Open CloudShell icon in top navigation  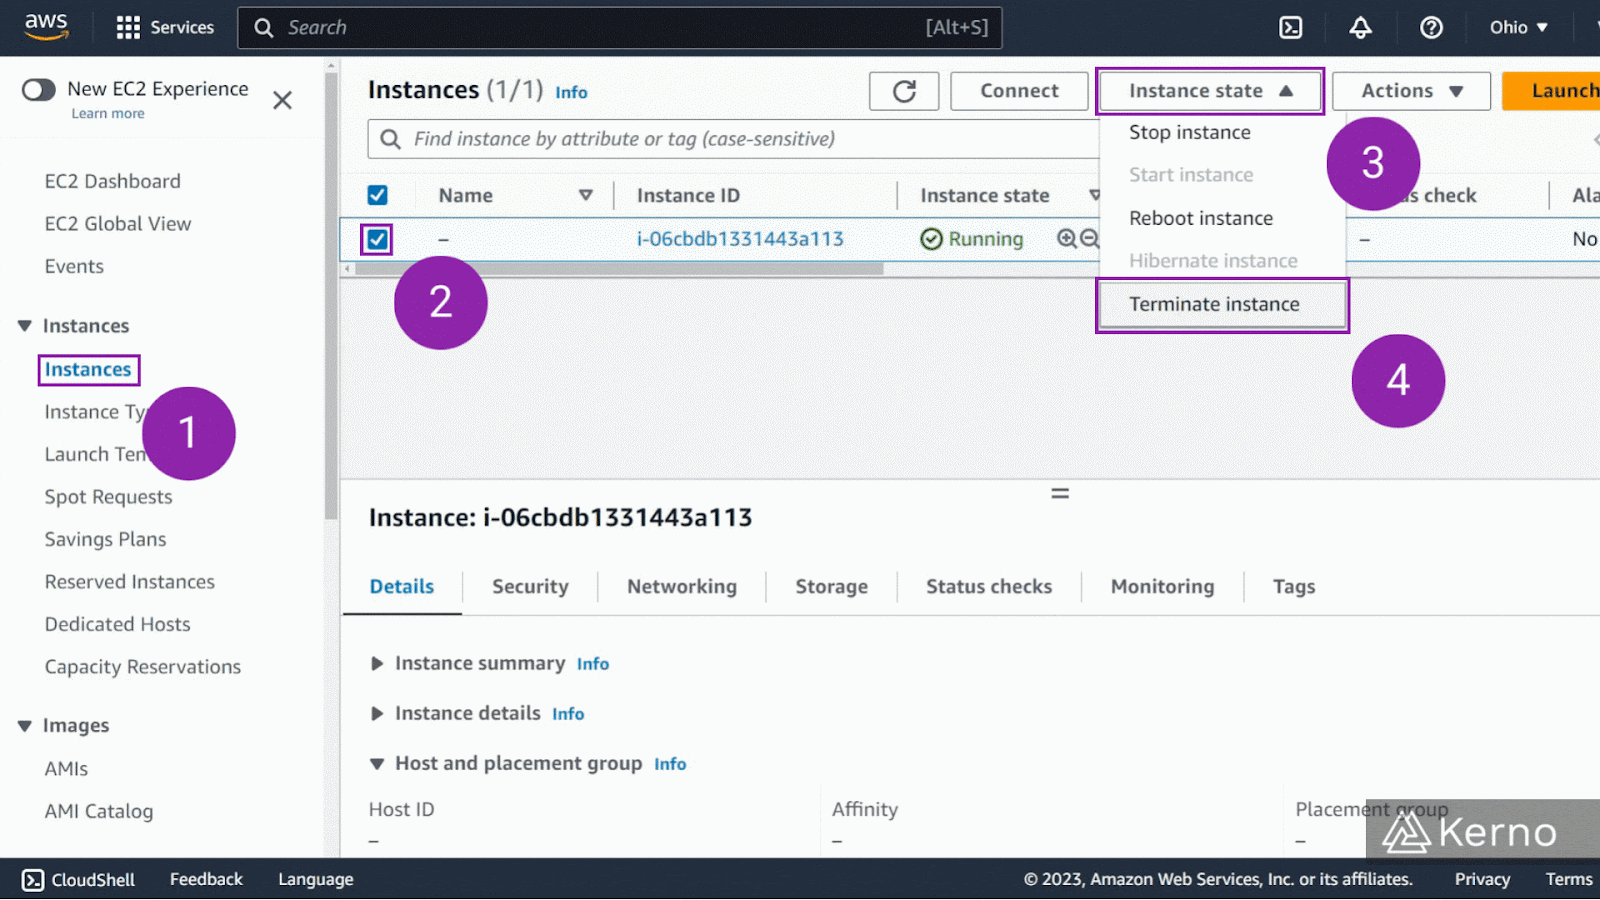tap(1291, 28)
